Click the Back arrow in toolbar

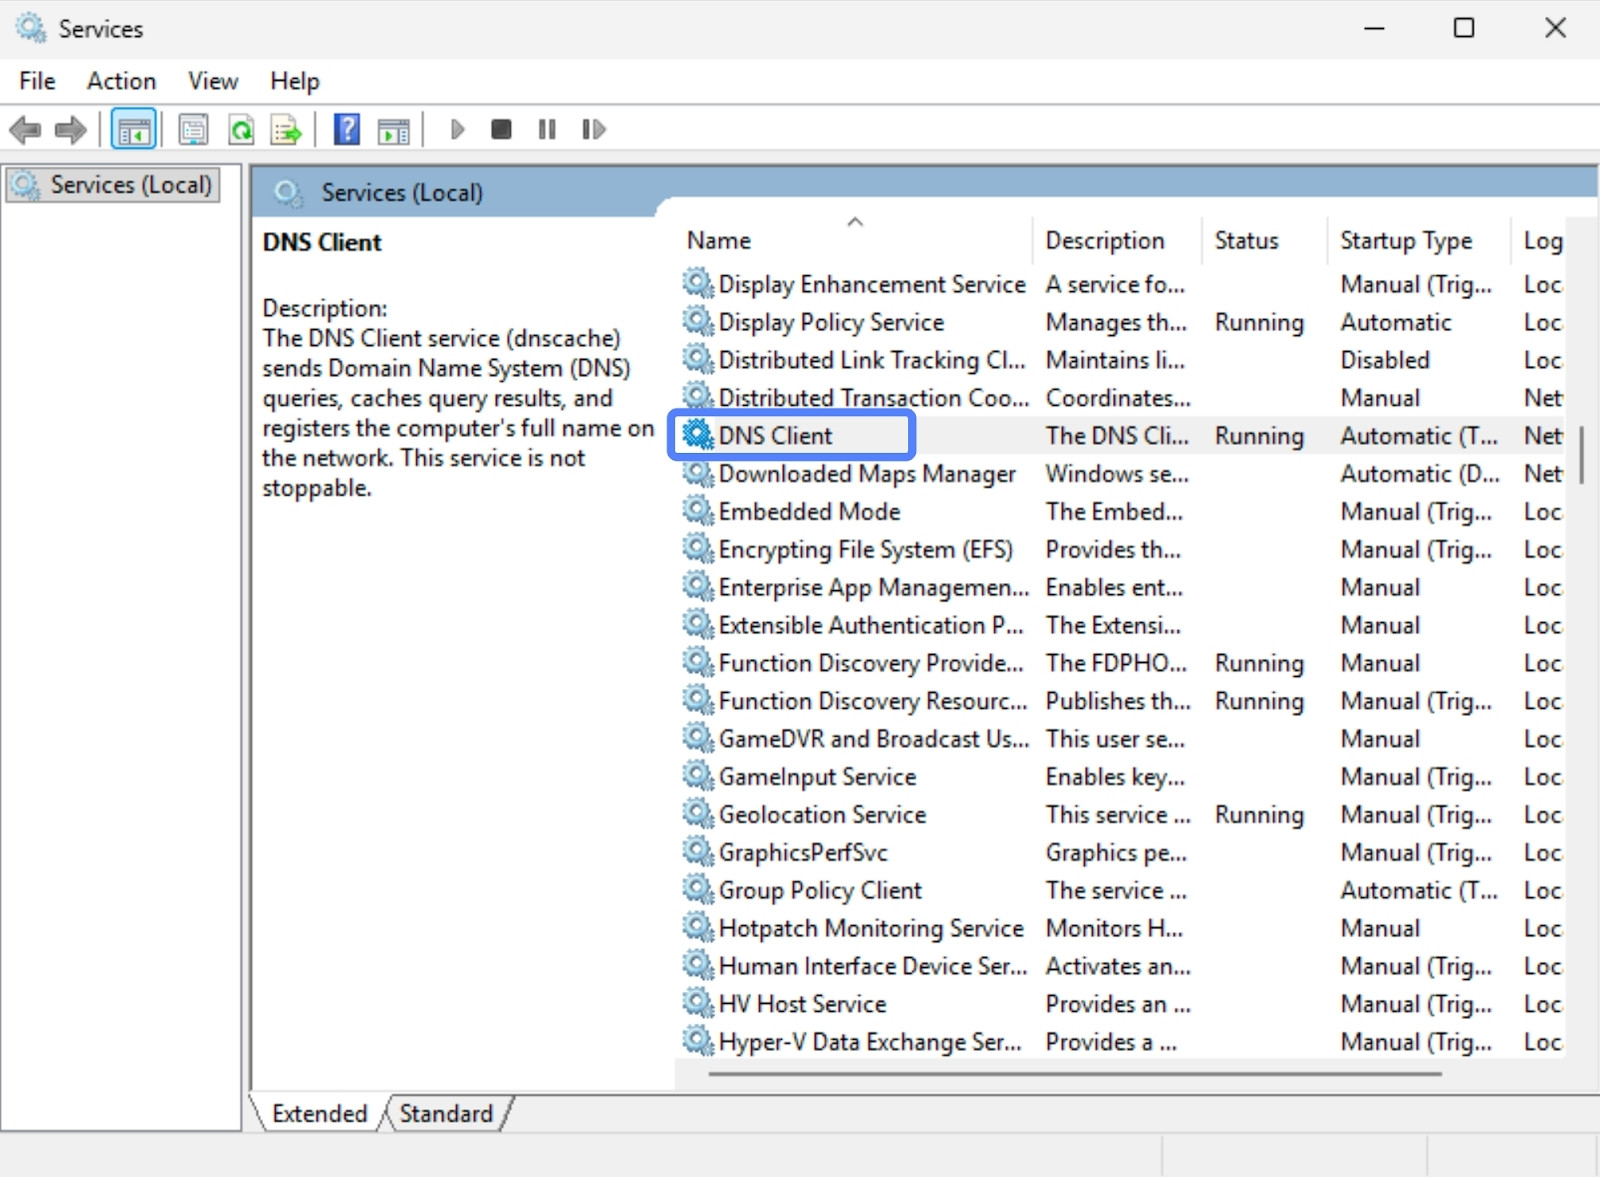(x=24, y=130)
